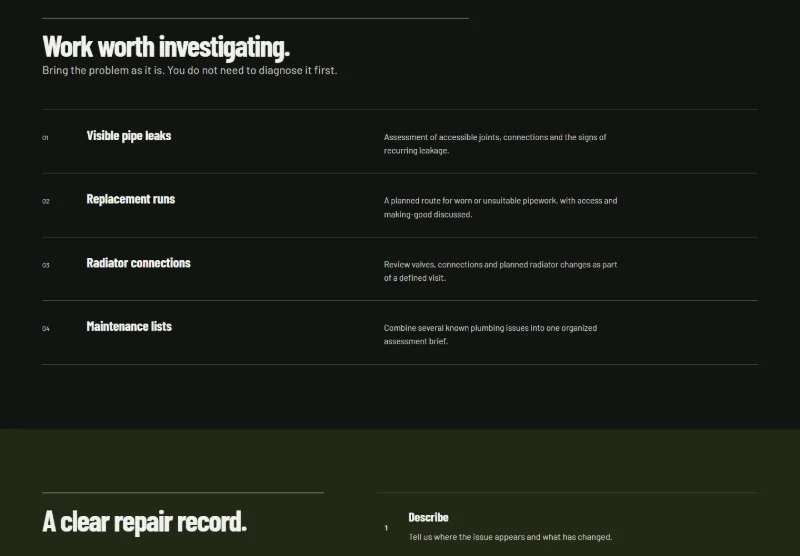Click the 'Describe' step title
The height and width of the screenshot is (556, 800).
tap(428, 517)
